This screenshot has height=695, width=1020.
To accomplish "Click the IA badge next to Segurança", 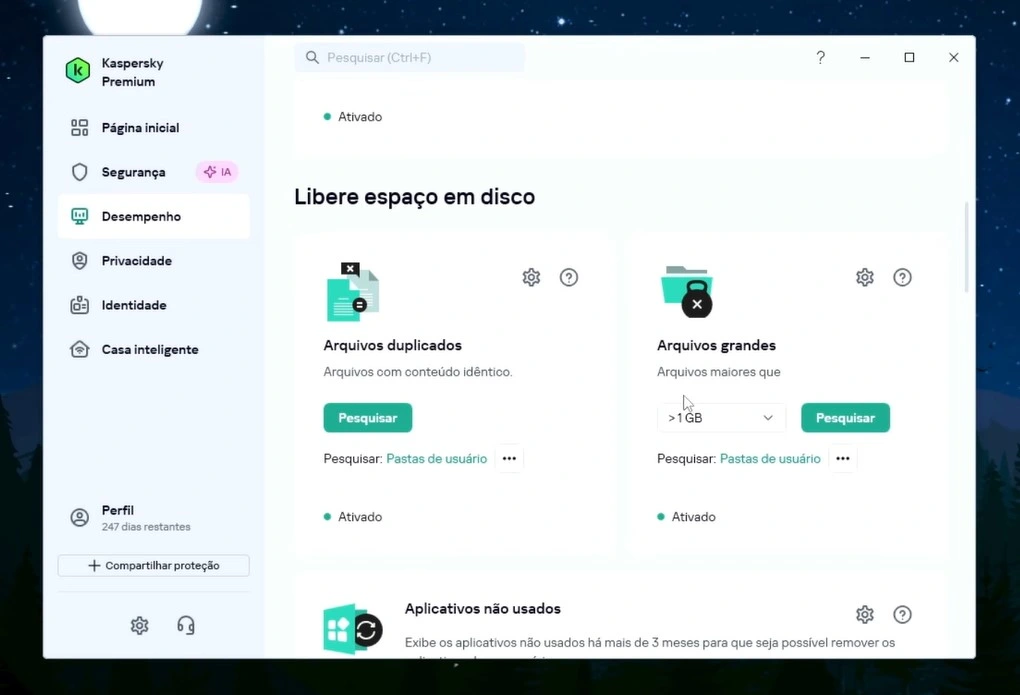I will click(x=217, y=172).
